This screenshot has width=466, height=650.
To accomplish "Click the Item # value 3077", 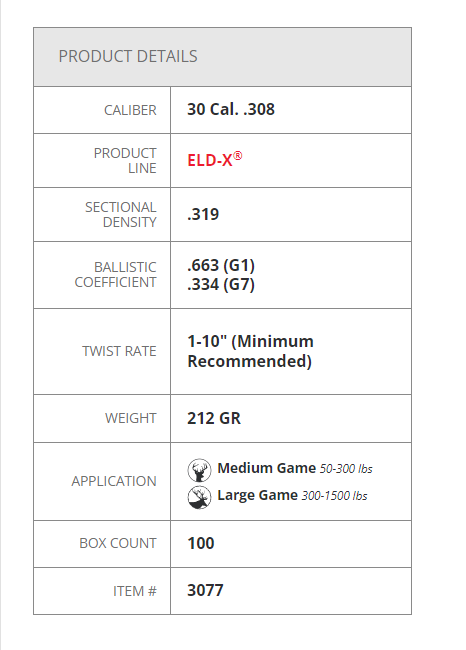I will click(205, 590).
